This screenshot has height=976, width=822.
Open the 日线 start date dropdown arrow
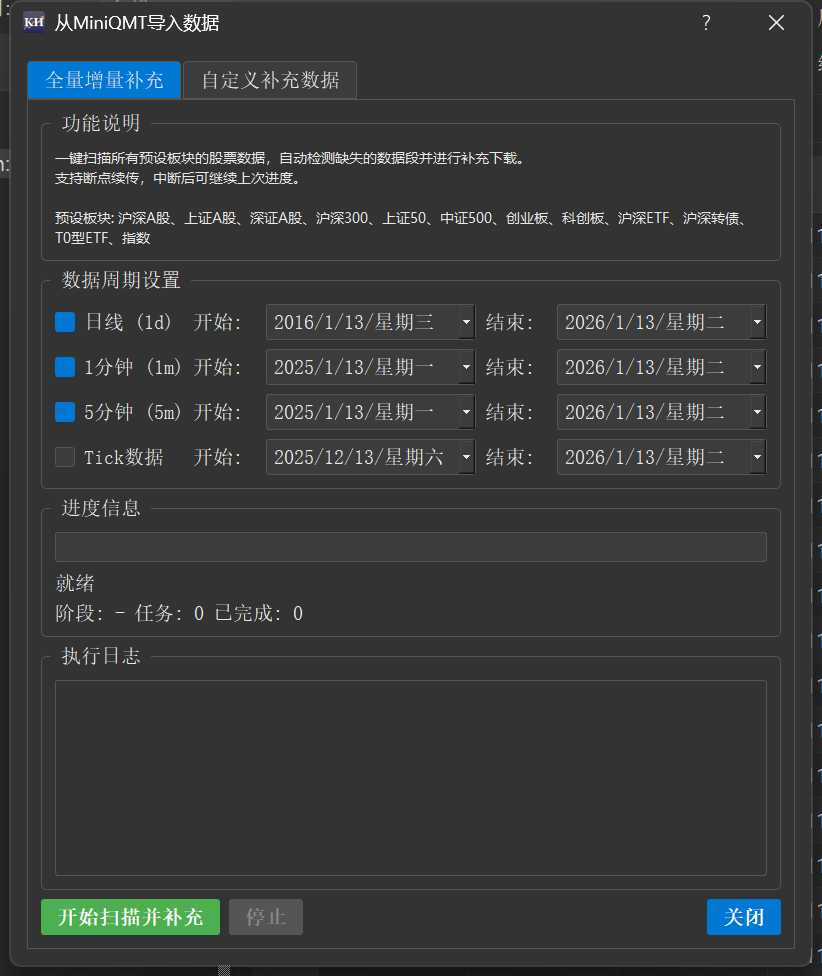tap(466, 322)
